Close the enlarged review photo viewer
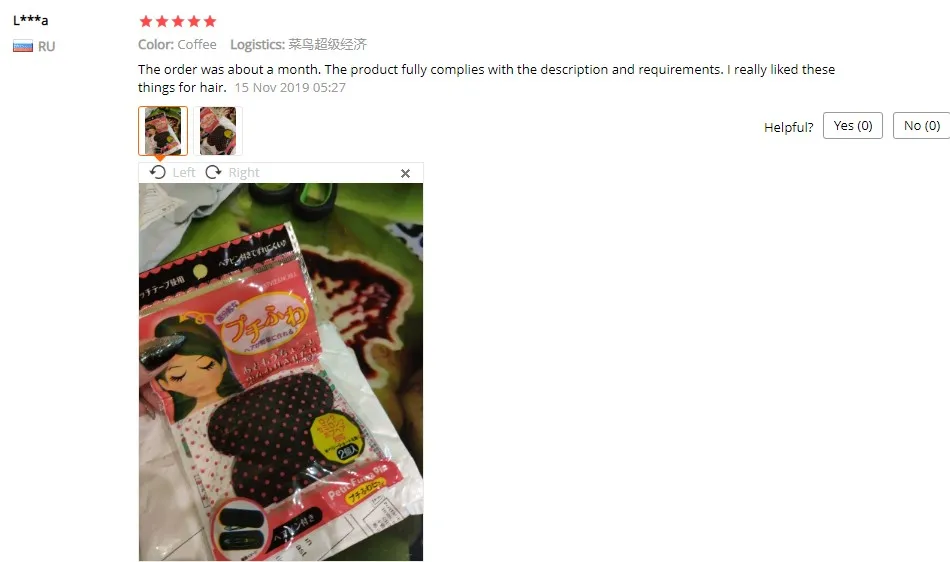 tap(405, 173)
